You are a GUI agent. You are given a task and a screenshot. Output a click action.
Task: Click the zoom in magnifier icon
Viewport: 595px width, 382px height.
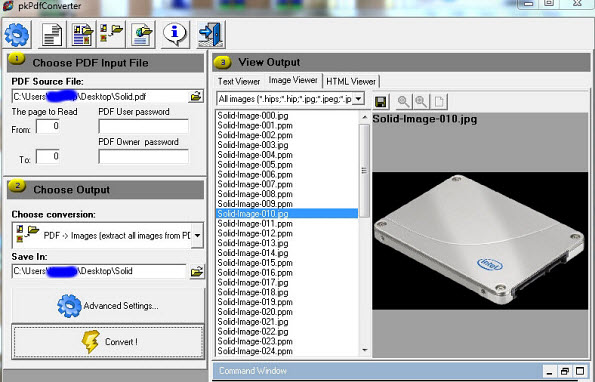tap(421, 102)
